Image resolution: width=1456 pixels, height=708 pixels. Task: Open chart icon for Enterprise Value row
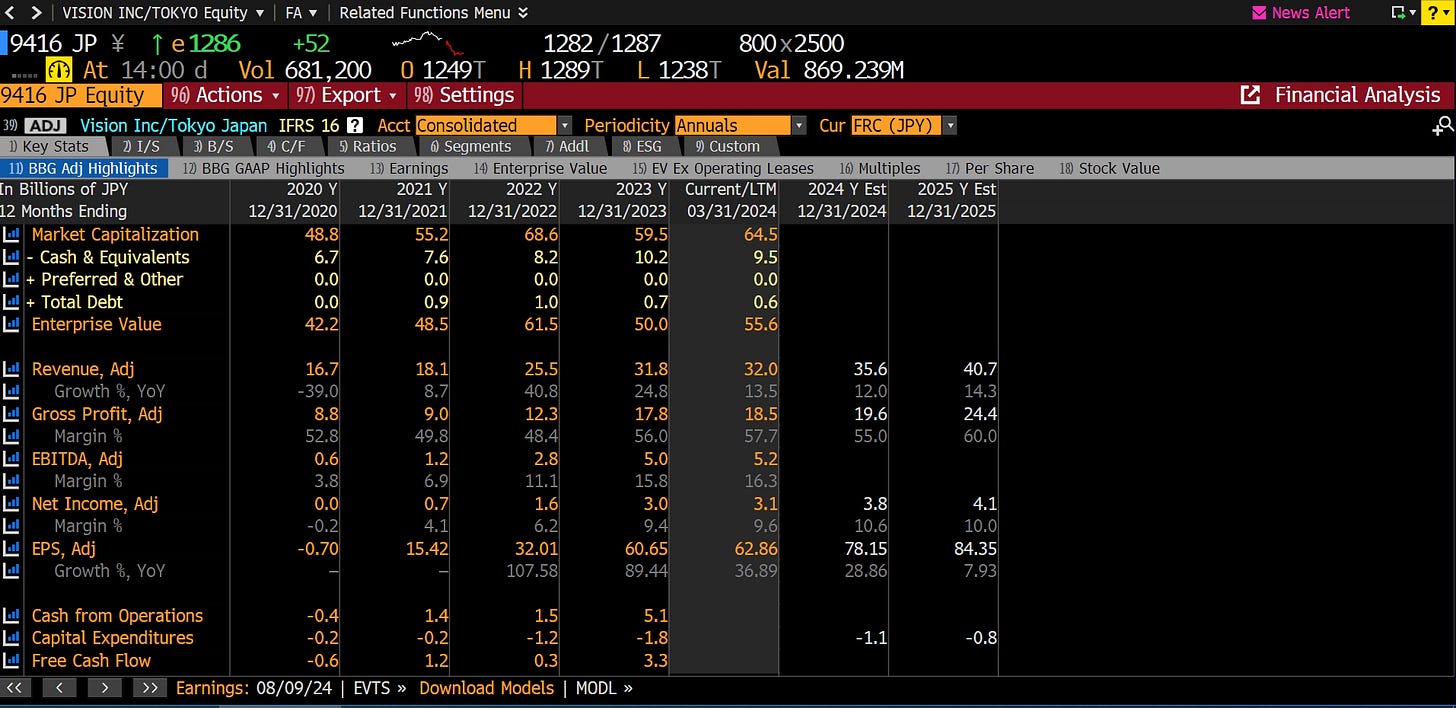11,324
